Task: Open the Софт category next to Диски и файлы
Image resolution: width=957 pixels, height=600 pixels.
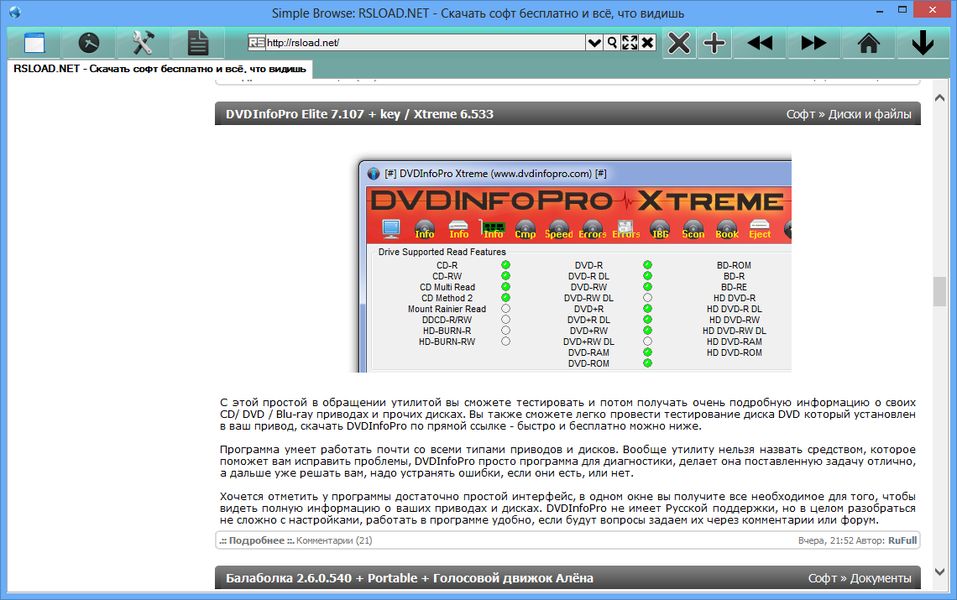Action: (800, 114)
